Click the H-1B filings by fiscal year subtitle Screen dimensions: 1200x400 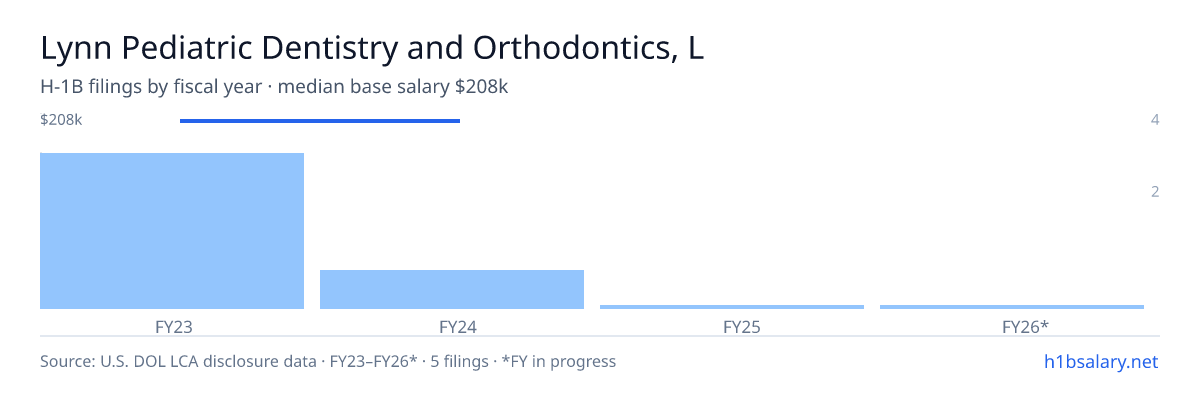point(151,87)
